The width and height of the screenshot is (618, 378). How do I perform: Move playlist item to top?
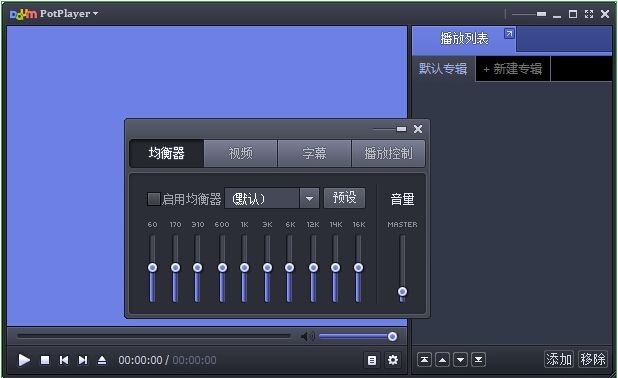(x=424, y=360)
